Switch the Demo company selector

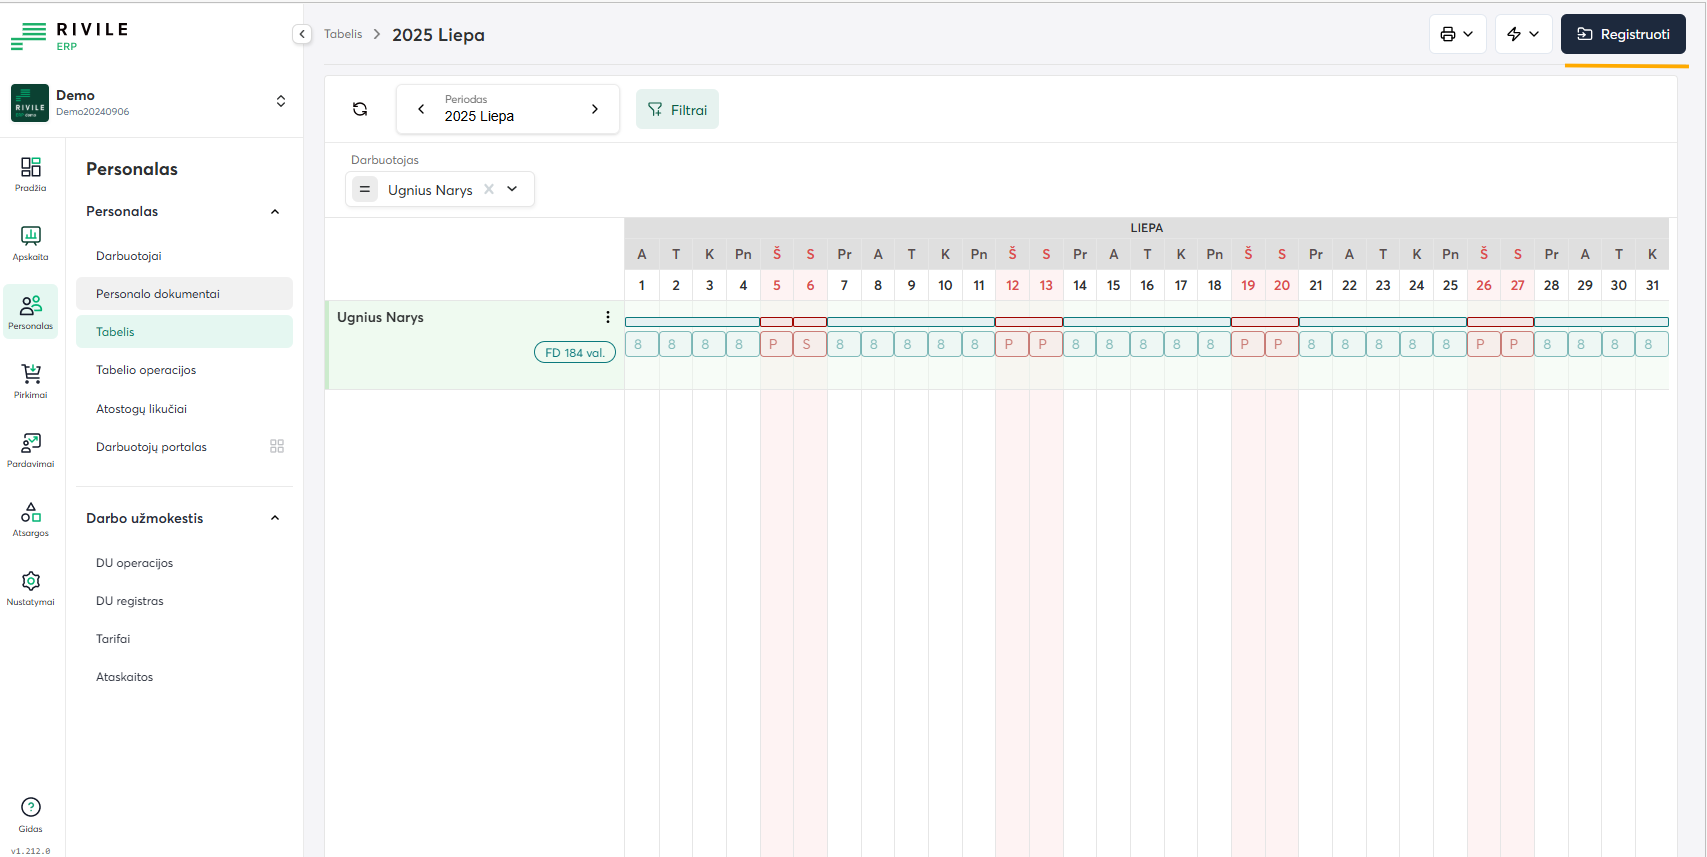281,101
